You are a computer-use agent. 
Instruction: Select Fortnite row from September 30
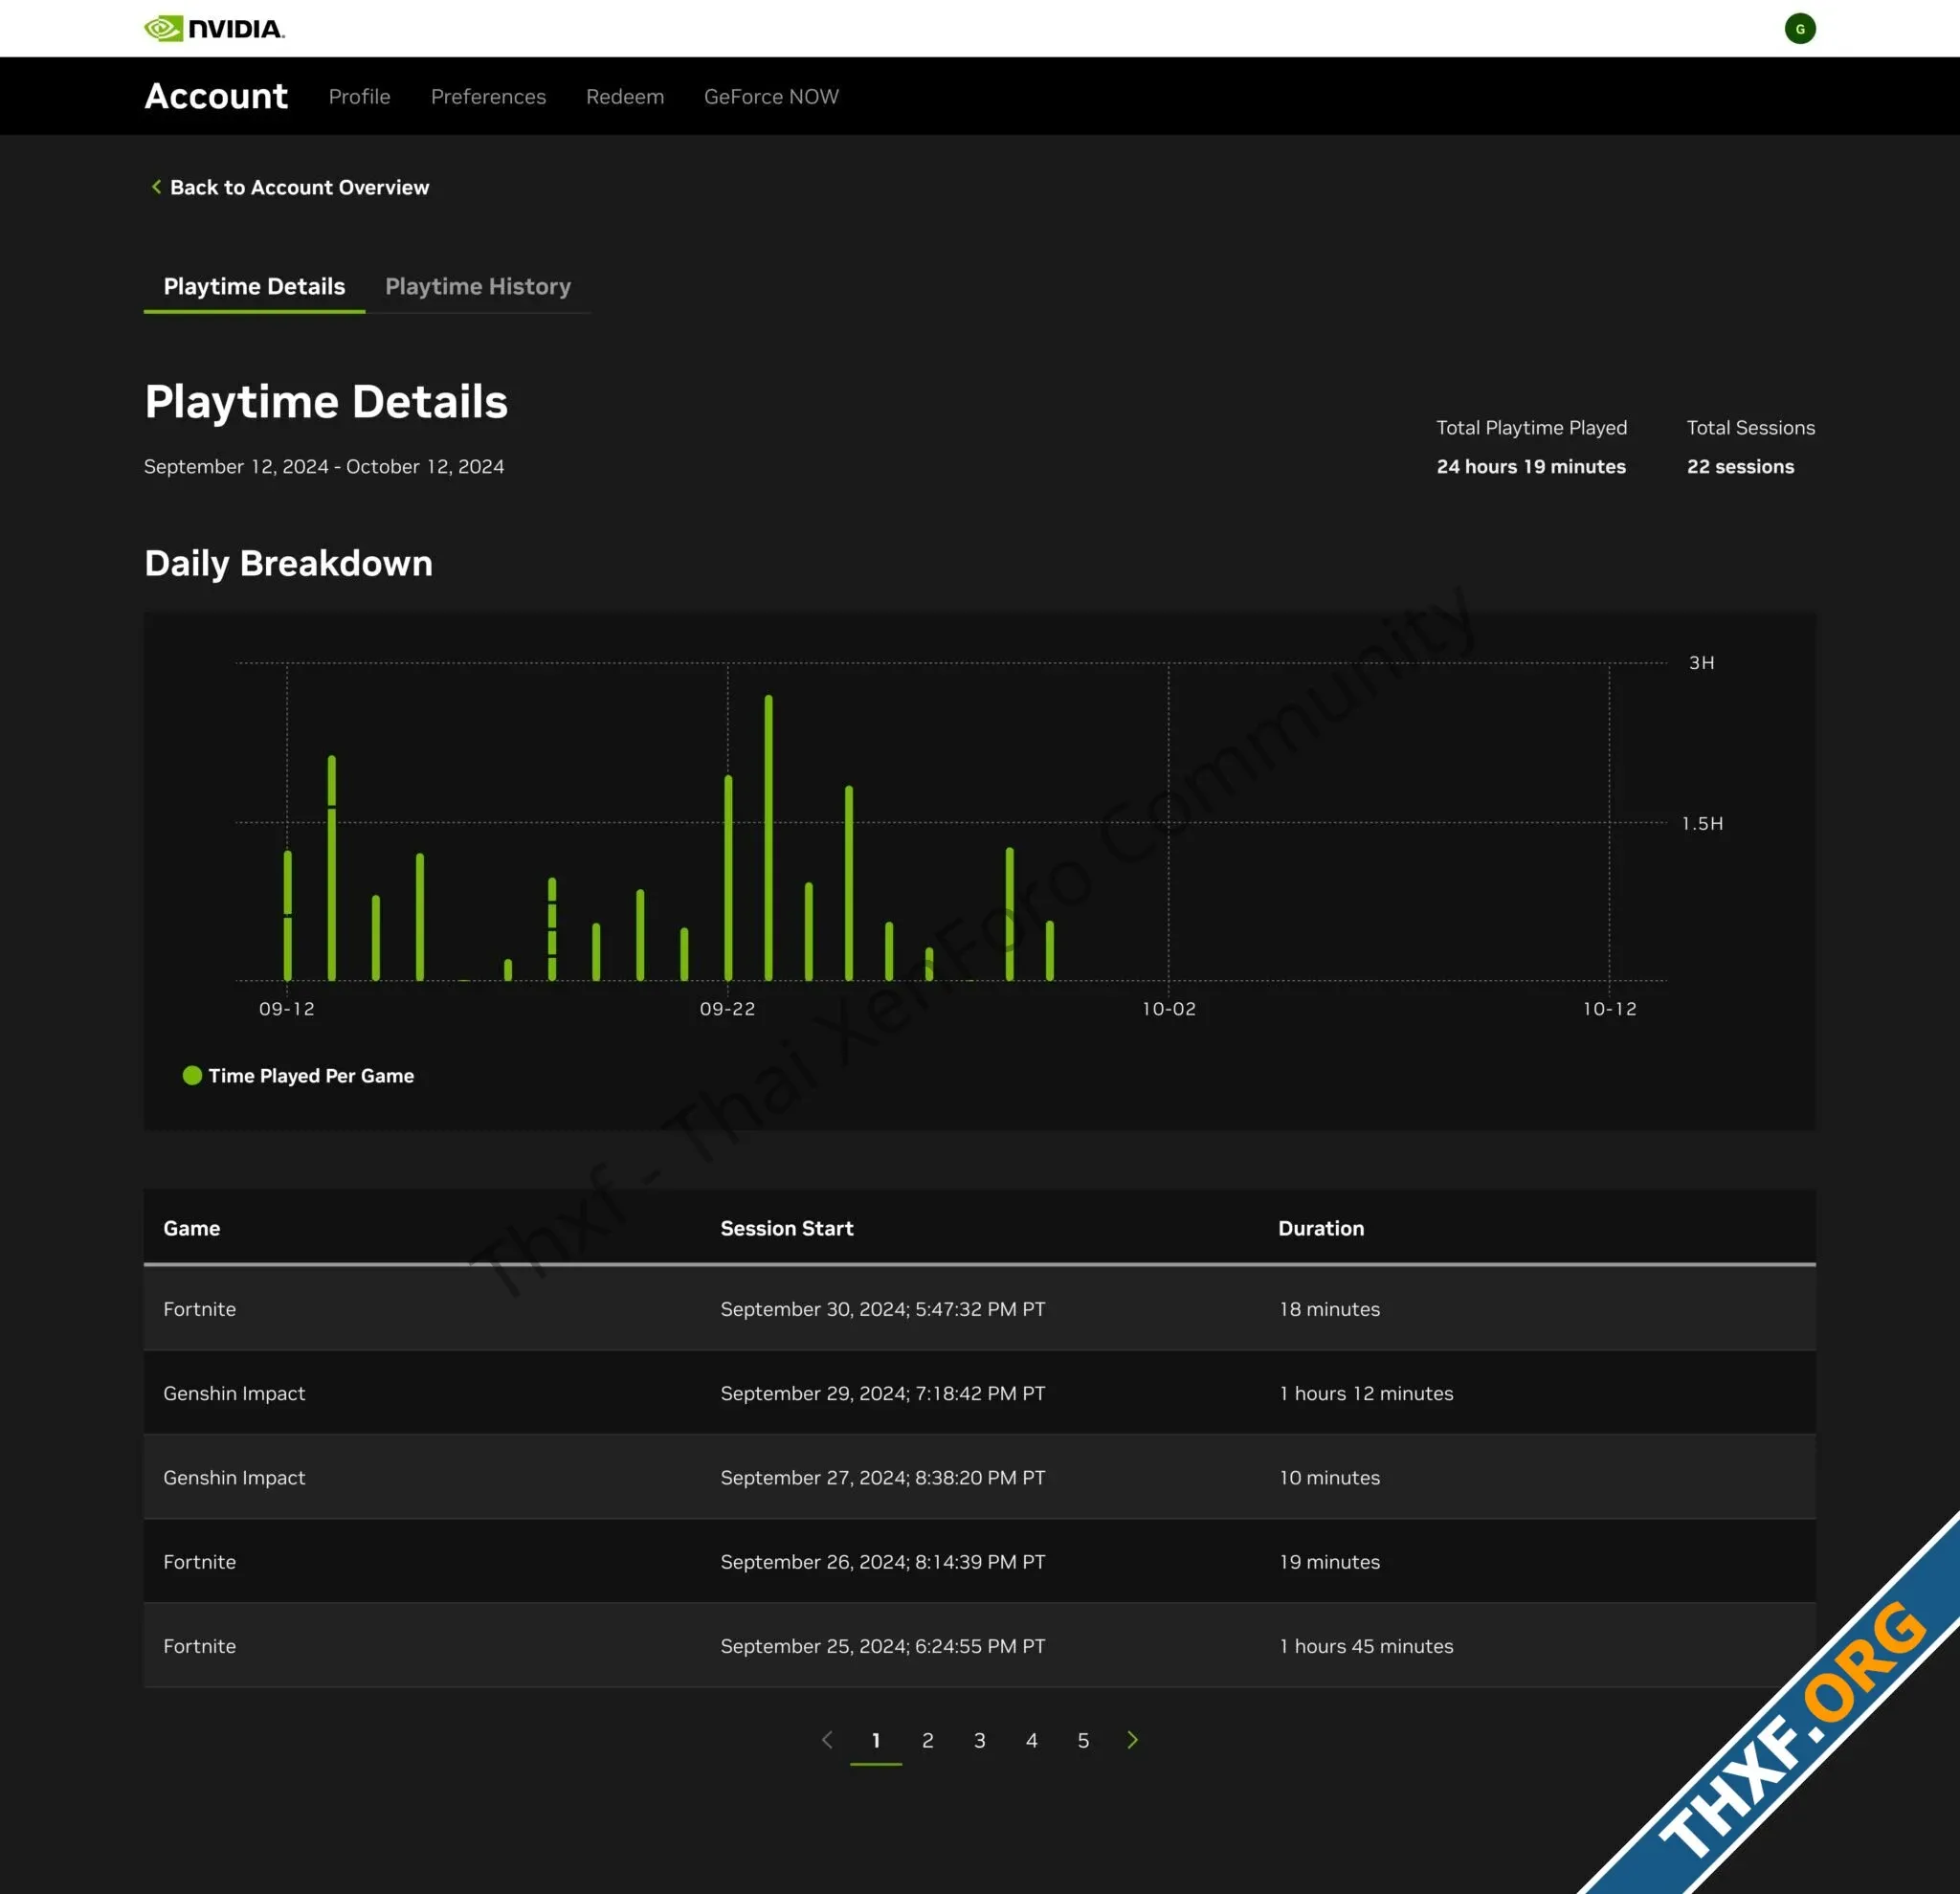[980, 1309]
